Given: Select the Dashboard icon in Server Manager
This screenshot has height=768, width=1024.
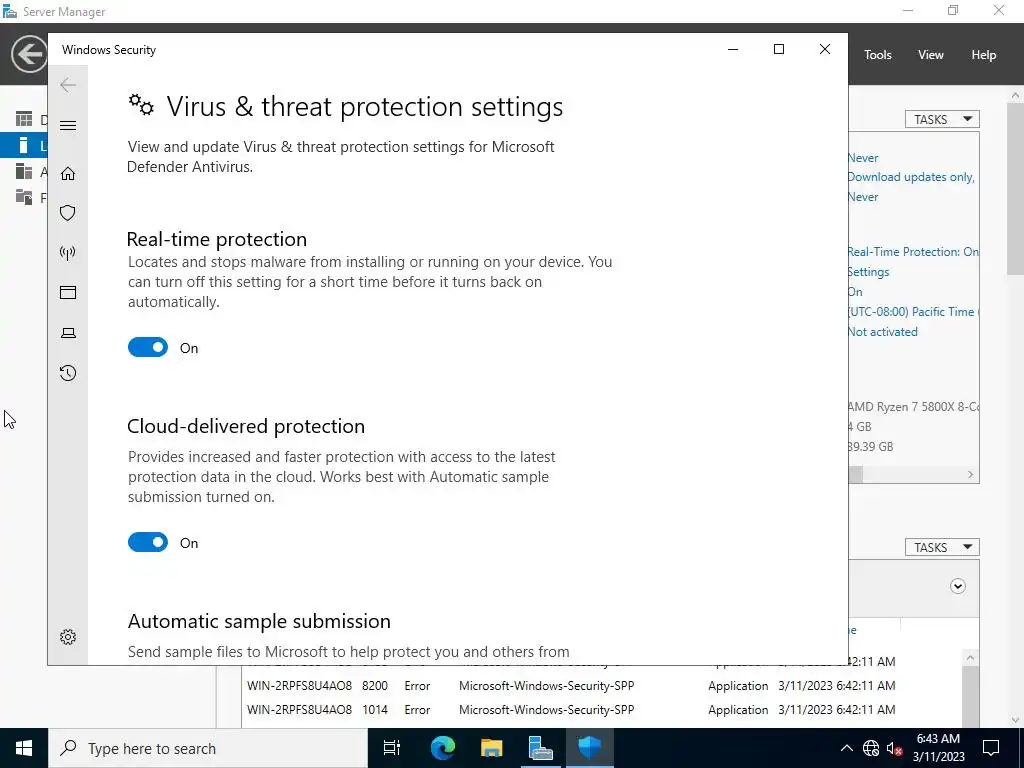Looking at the screenshot, I should pyautogui.click(x=24, y=119).
